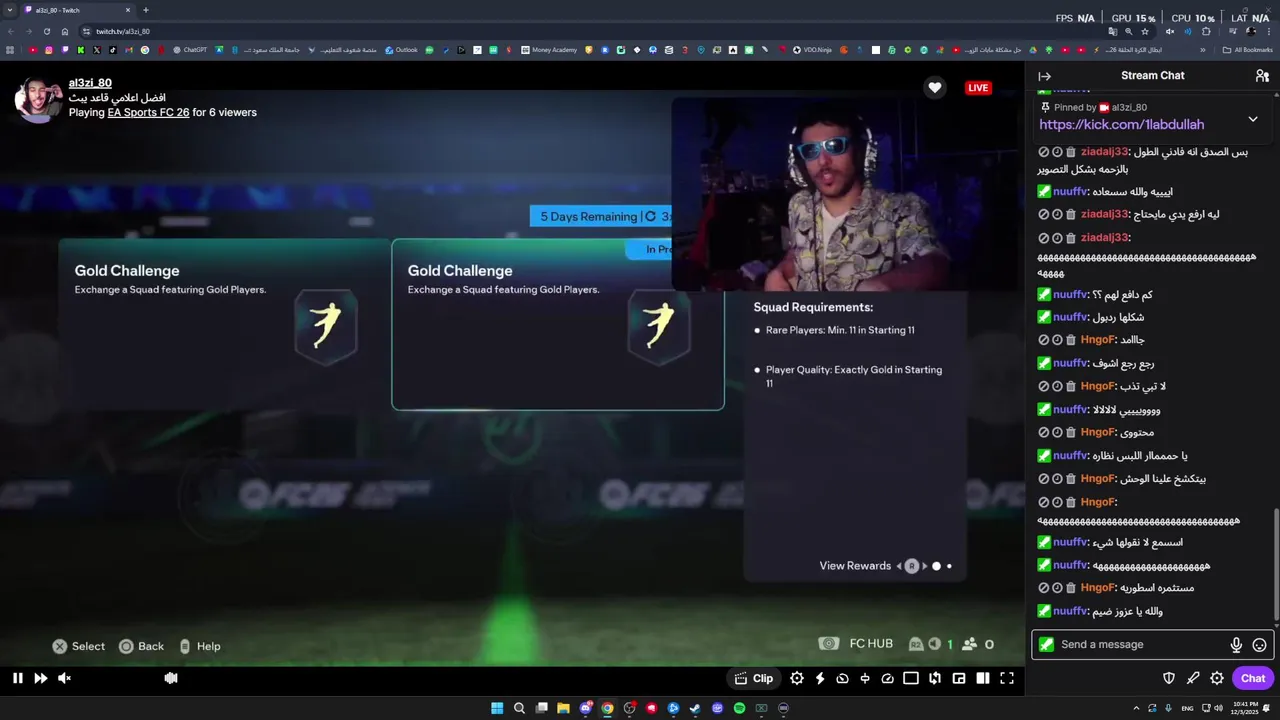Open Outlook bookmark

(x=401, y=50)
